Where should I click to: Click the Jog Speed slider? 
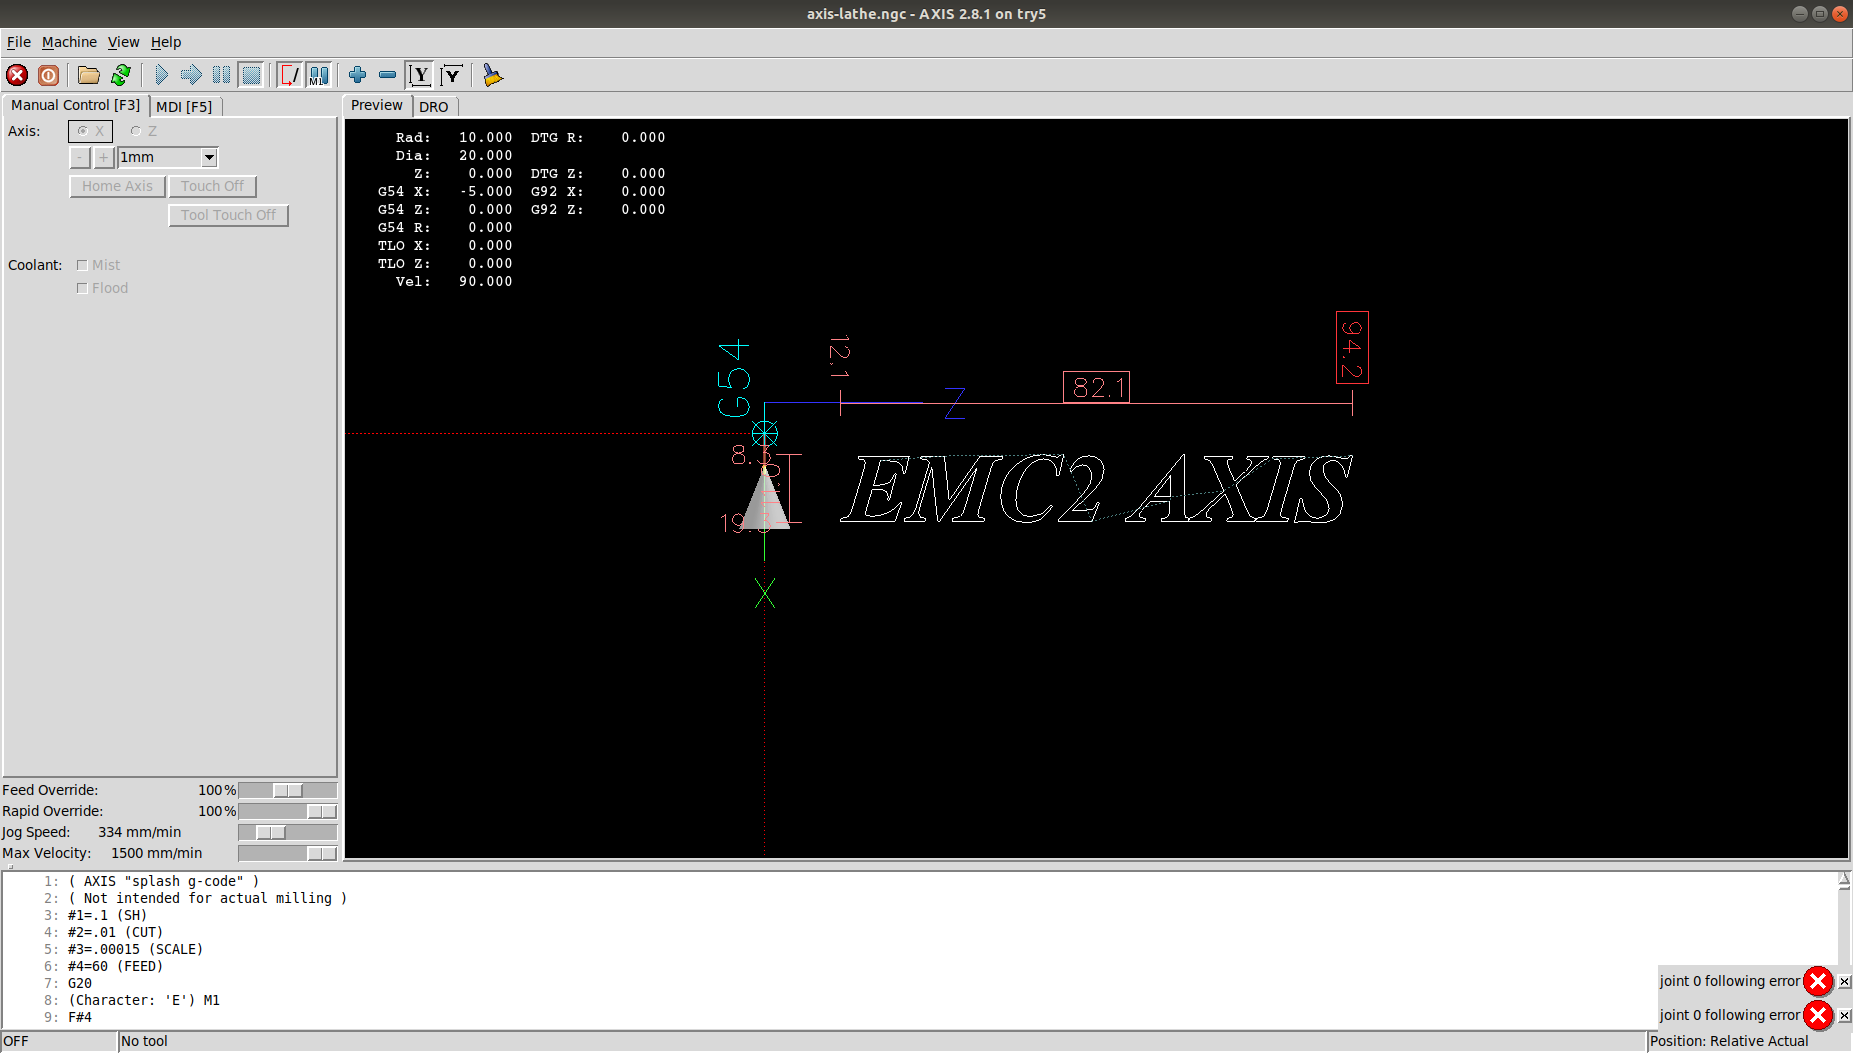click(x=288, y=832)
